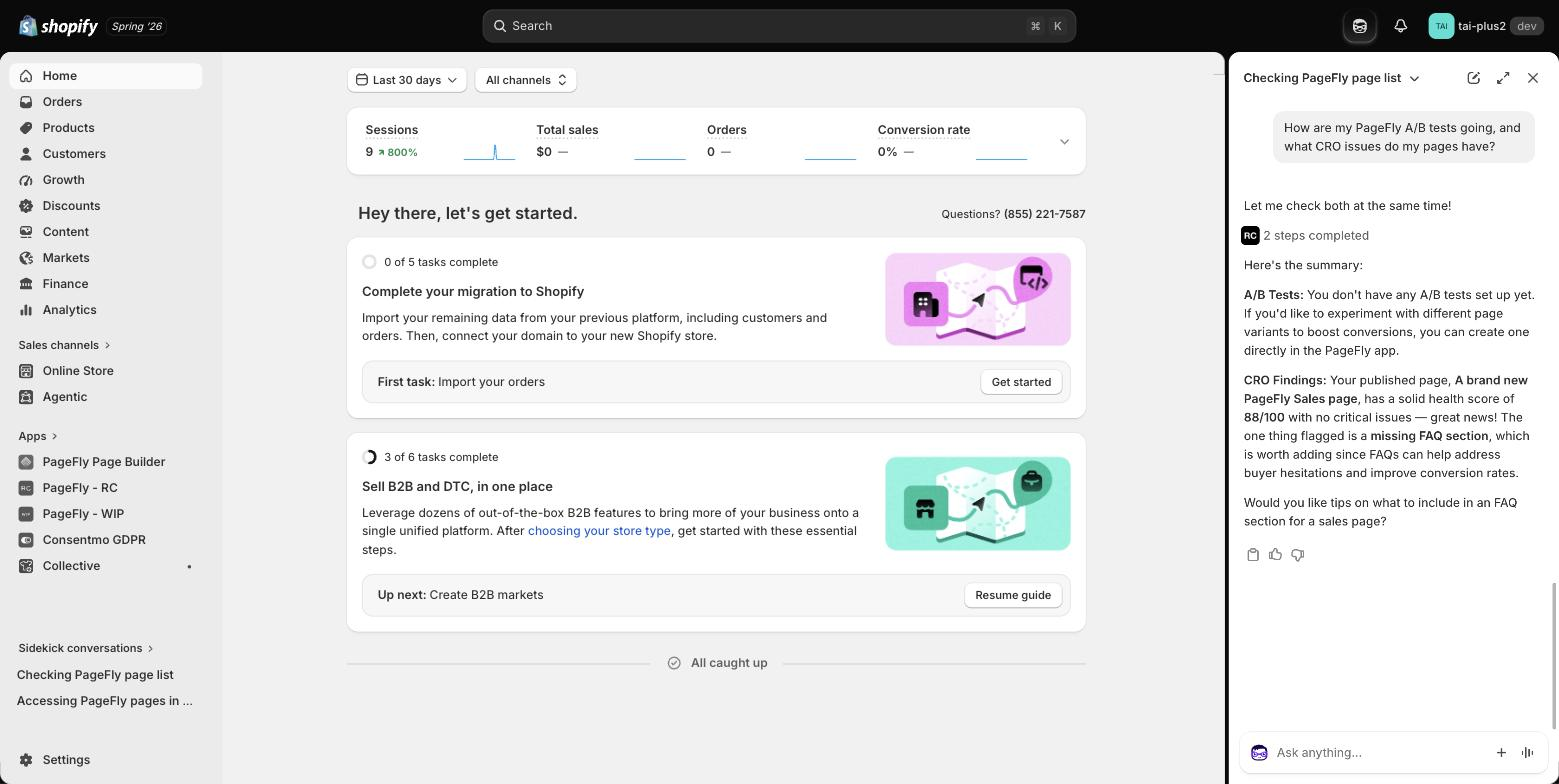This screenshot has height=784, width=1559.
Task: Click the migration illustration thumbnail
Action: pos(978,299)
